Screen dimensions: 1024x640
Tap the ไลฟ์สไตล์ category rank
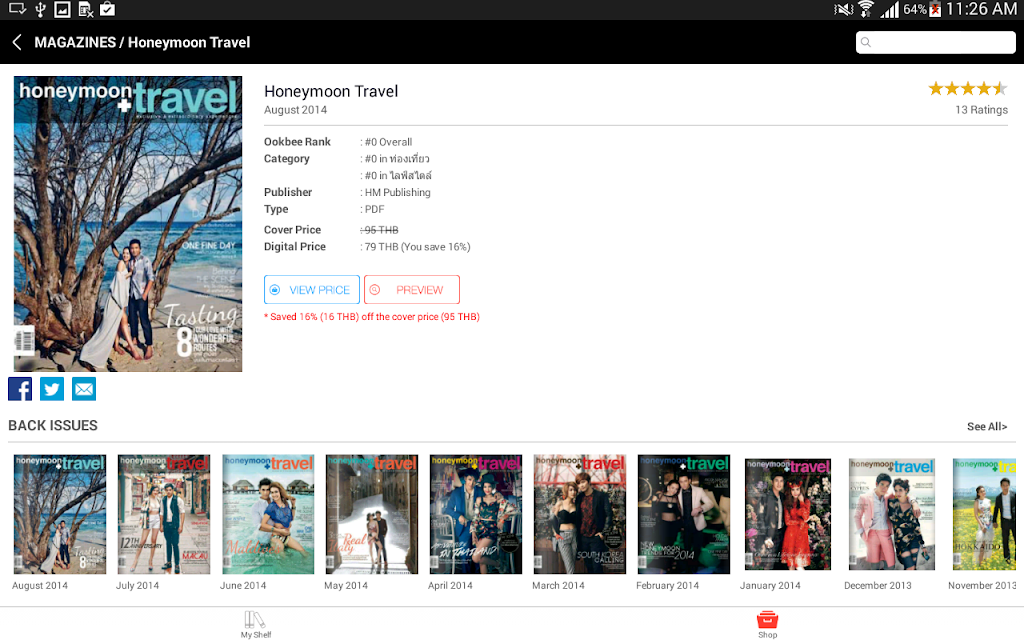pyautogui.click(x=398, y=175)
